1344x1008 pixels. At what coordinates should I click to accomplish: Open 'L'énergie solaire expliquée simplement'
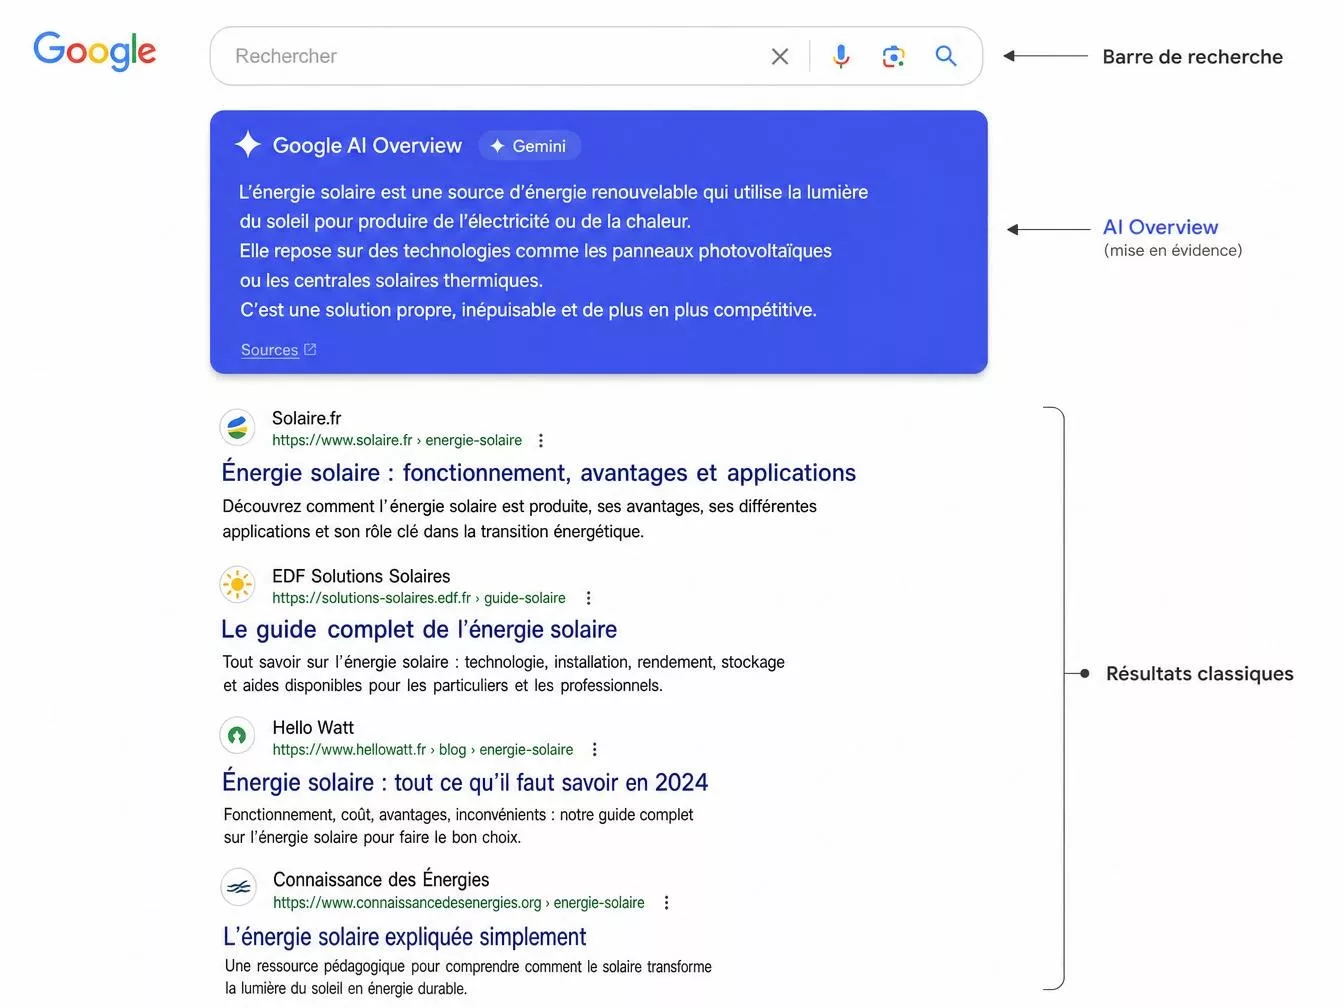point(404,937)
